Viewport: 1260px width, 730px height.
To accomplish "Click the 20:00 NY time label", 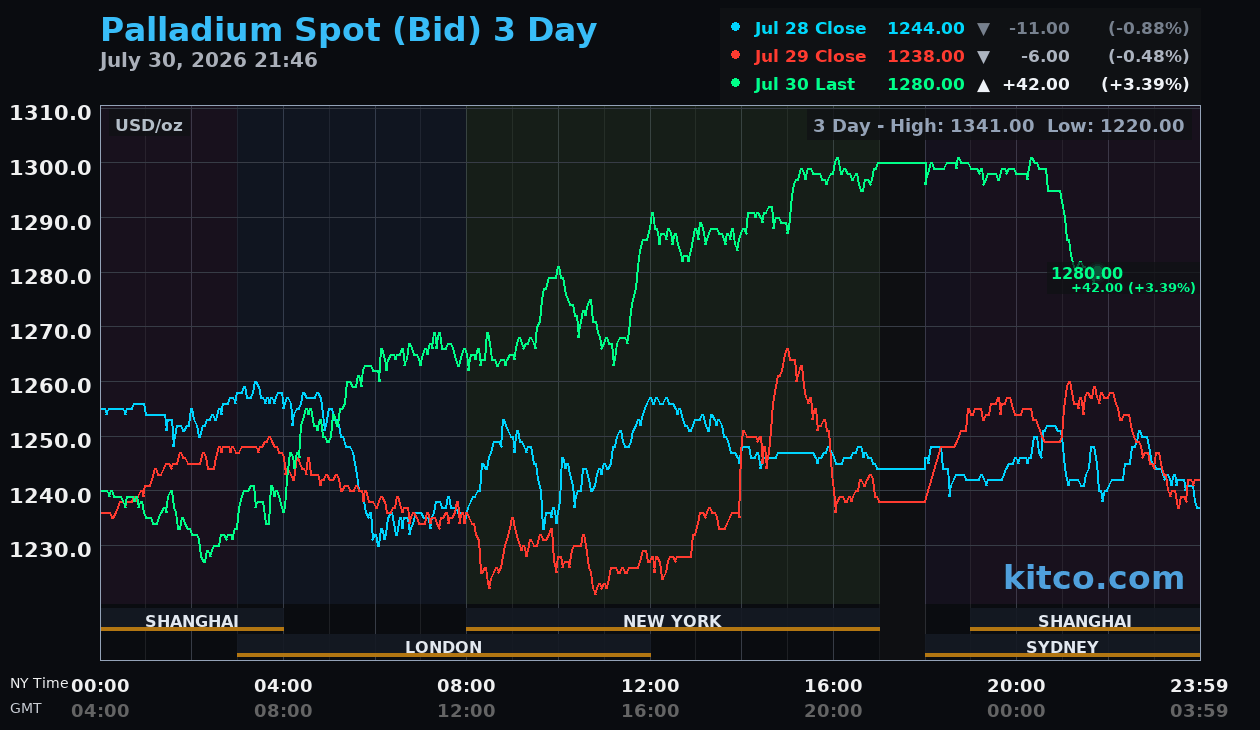I will click(1016, 686).
